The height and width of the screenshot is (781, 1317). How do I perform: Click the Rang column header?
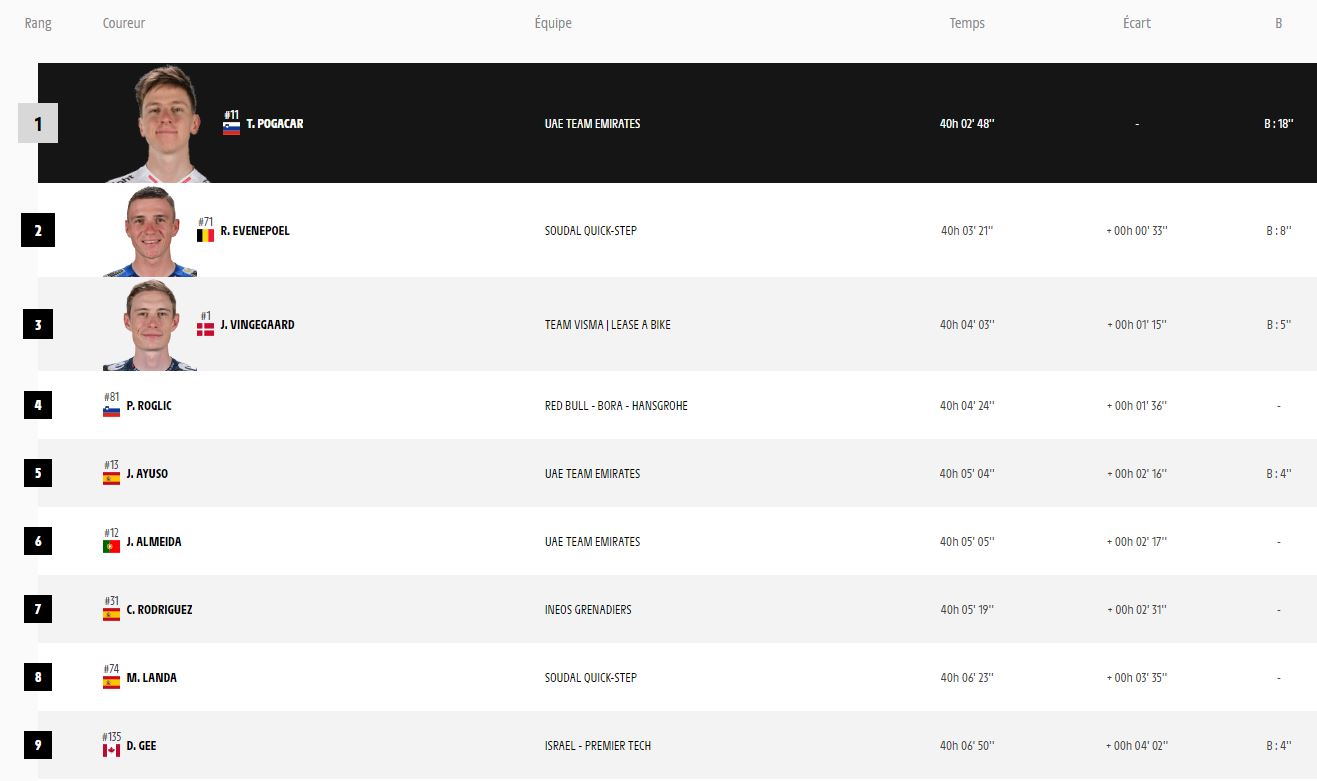(38, 23)
